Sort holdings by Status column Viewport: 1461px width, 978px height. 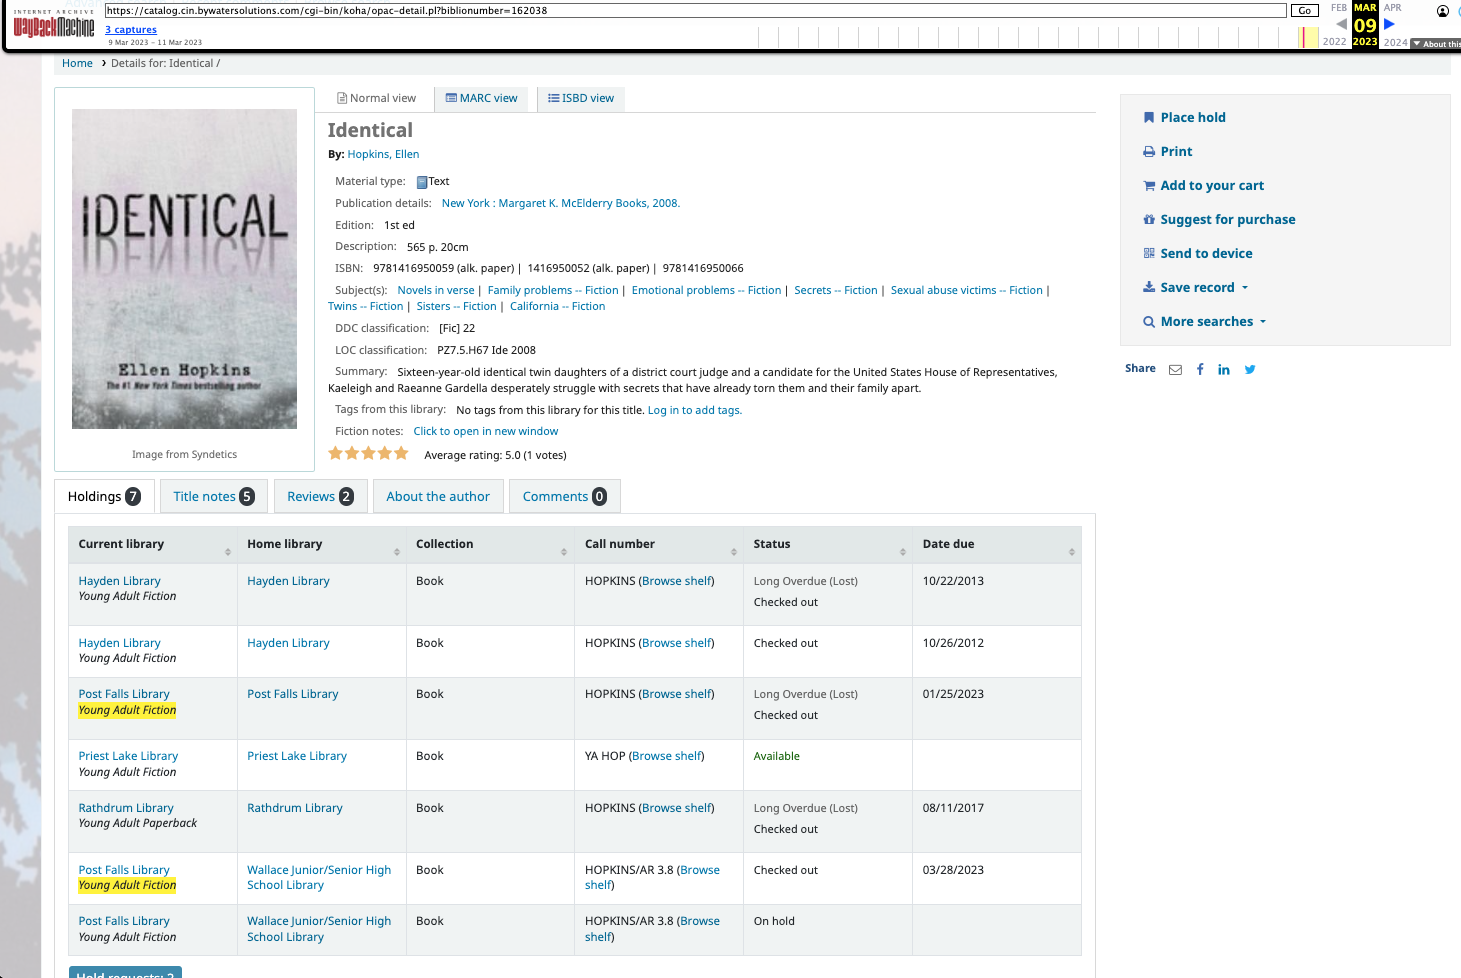click(x=828, y=544)
